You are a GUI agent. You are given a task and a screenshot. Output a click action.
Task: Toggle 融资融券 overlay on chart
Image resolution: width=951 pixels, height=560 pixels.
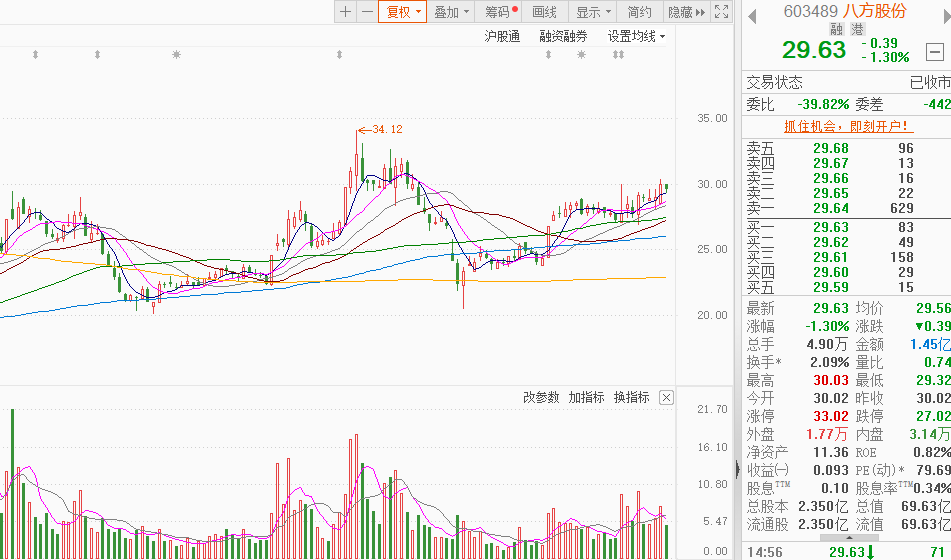563,36
